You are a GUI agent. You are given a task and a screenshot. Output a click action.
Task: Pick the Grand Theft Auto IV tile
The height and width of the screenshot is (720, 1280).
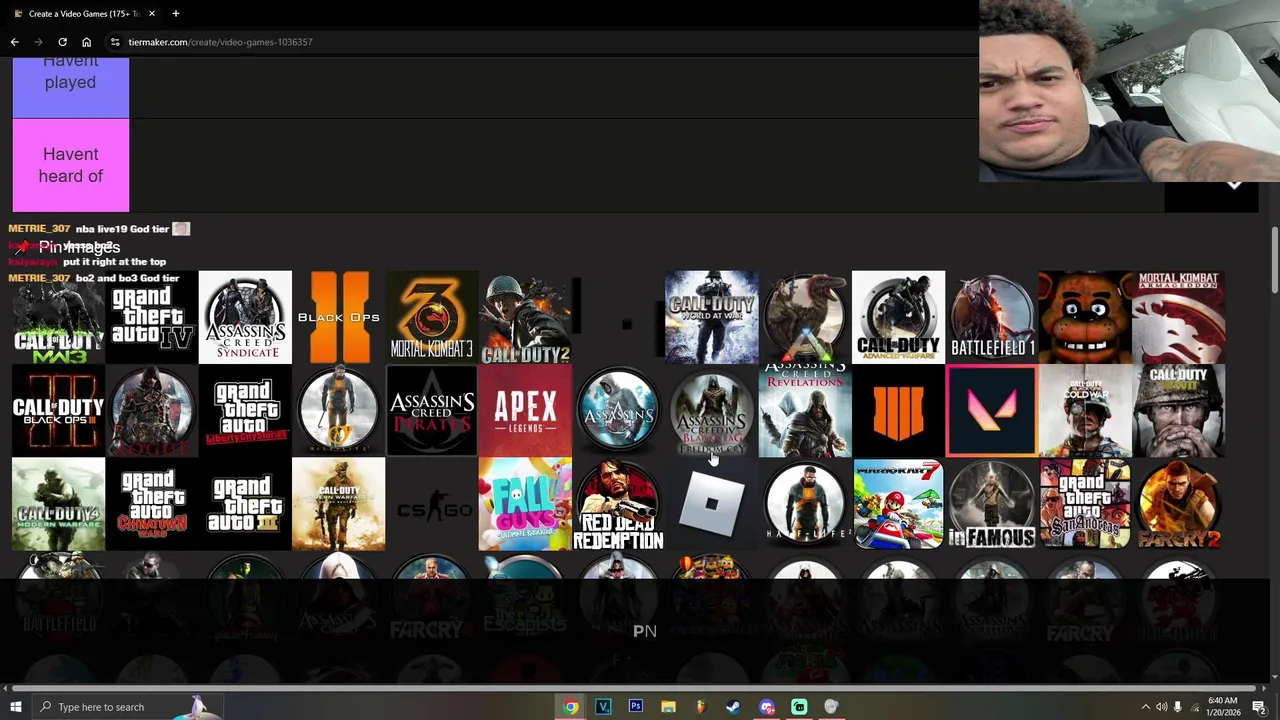coord(152,317)
